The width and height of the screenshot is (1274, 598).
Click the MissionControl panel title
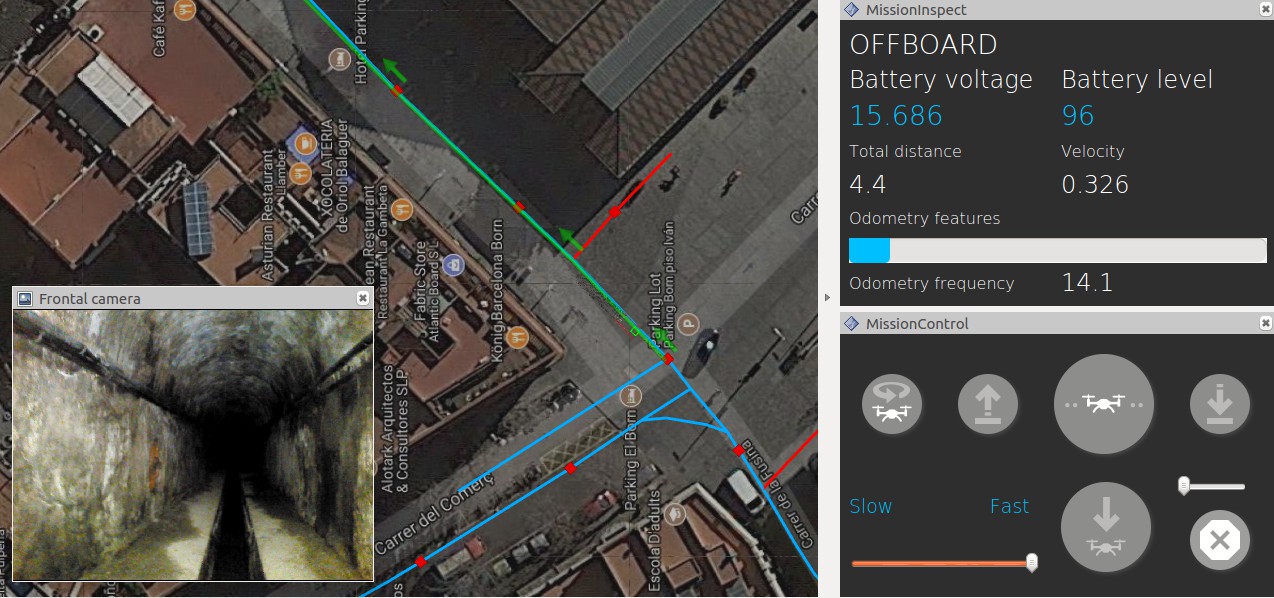pos(917,324)
